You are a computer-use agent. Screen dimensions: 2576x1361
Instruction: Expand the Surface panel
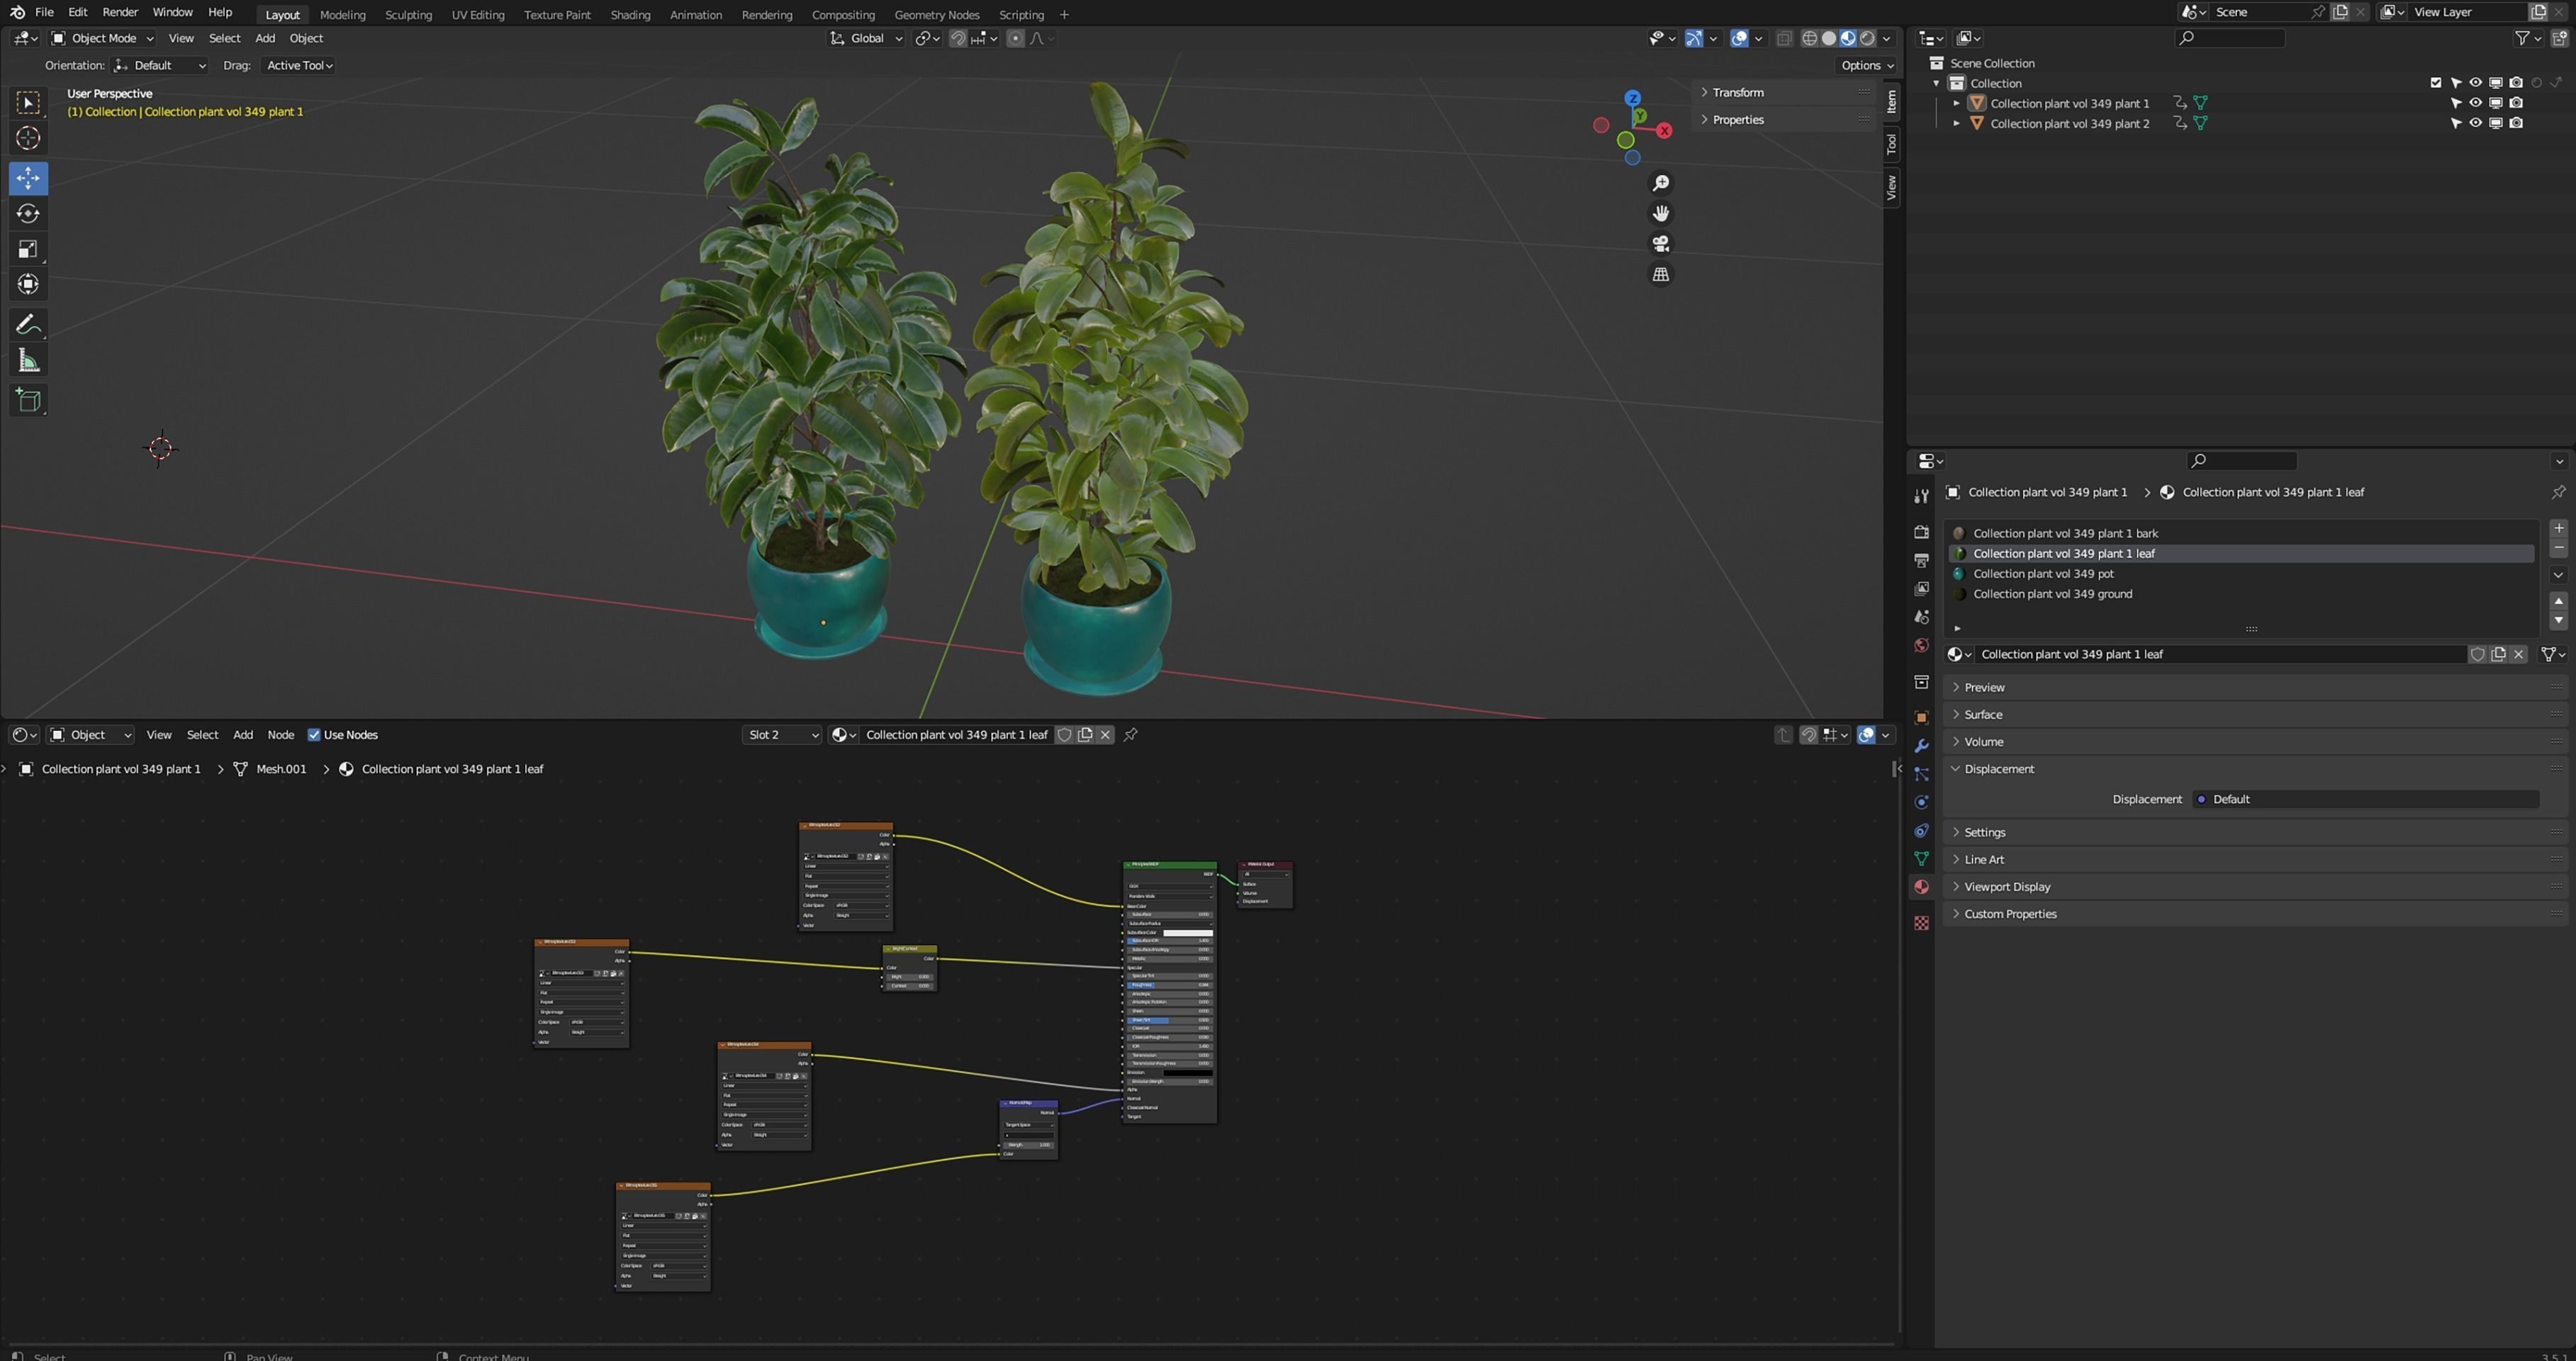click(x=1982, y=715)
